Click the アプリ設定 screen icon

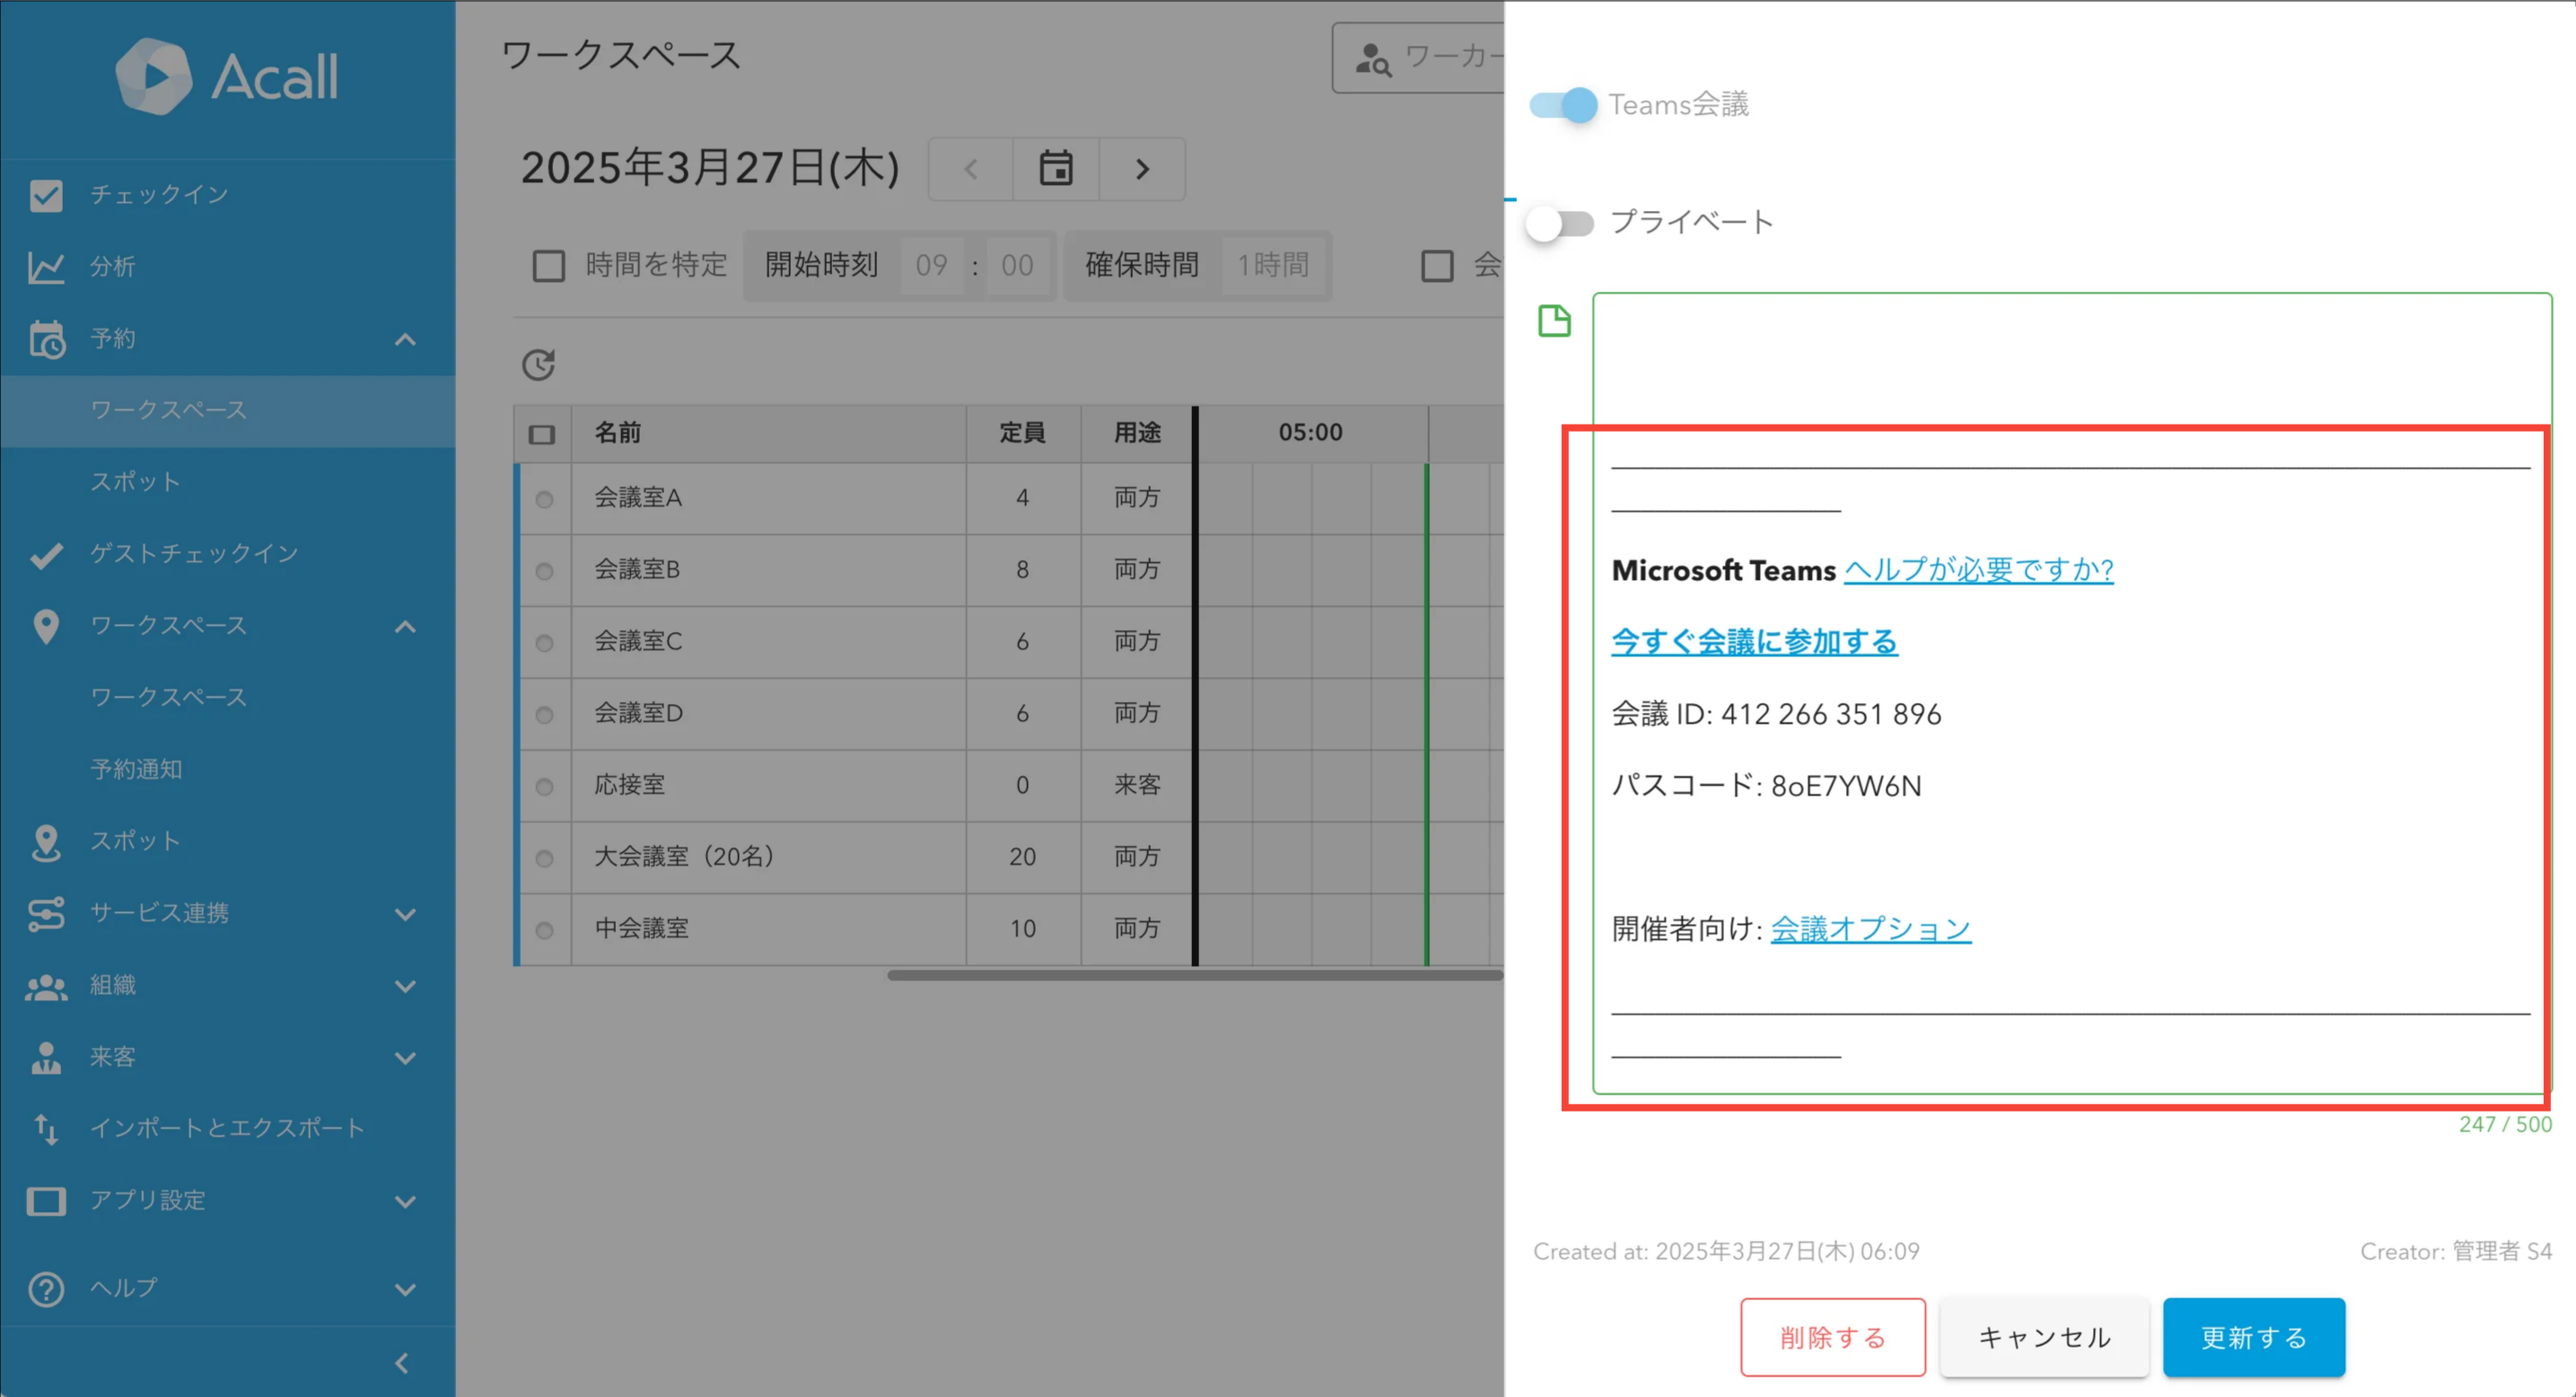click(x=46, y=1201)
